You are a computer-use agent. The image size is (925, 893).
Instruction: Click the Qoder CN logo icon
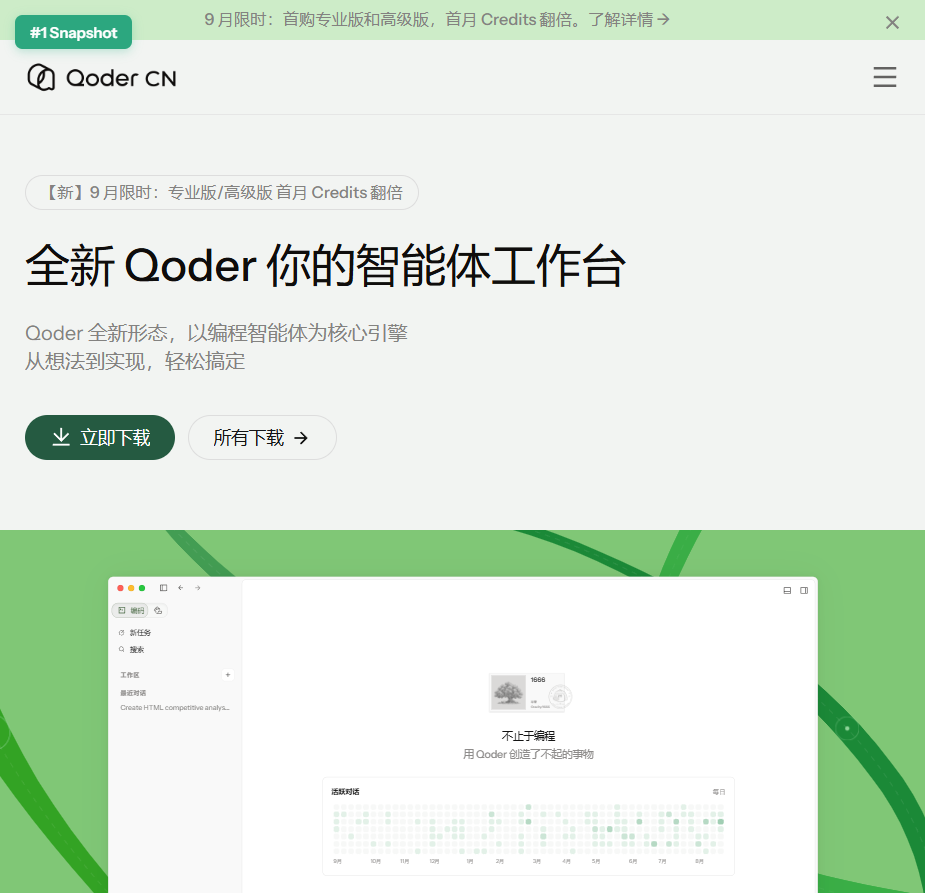(x=41, y=77)
